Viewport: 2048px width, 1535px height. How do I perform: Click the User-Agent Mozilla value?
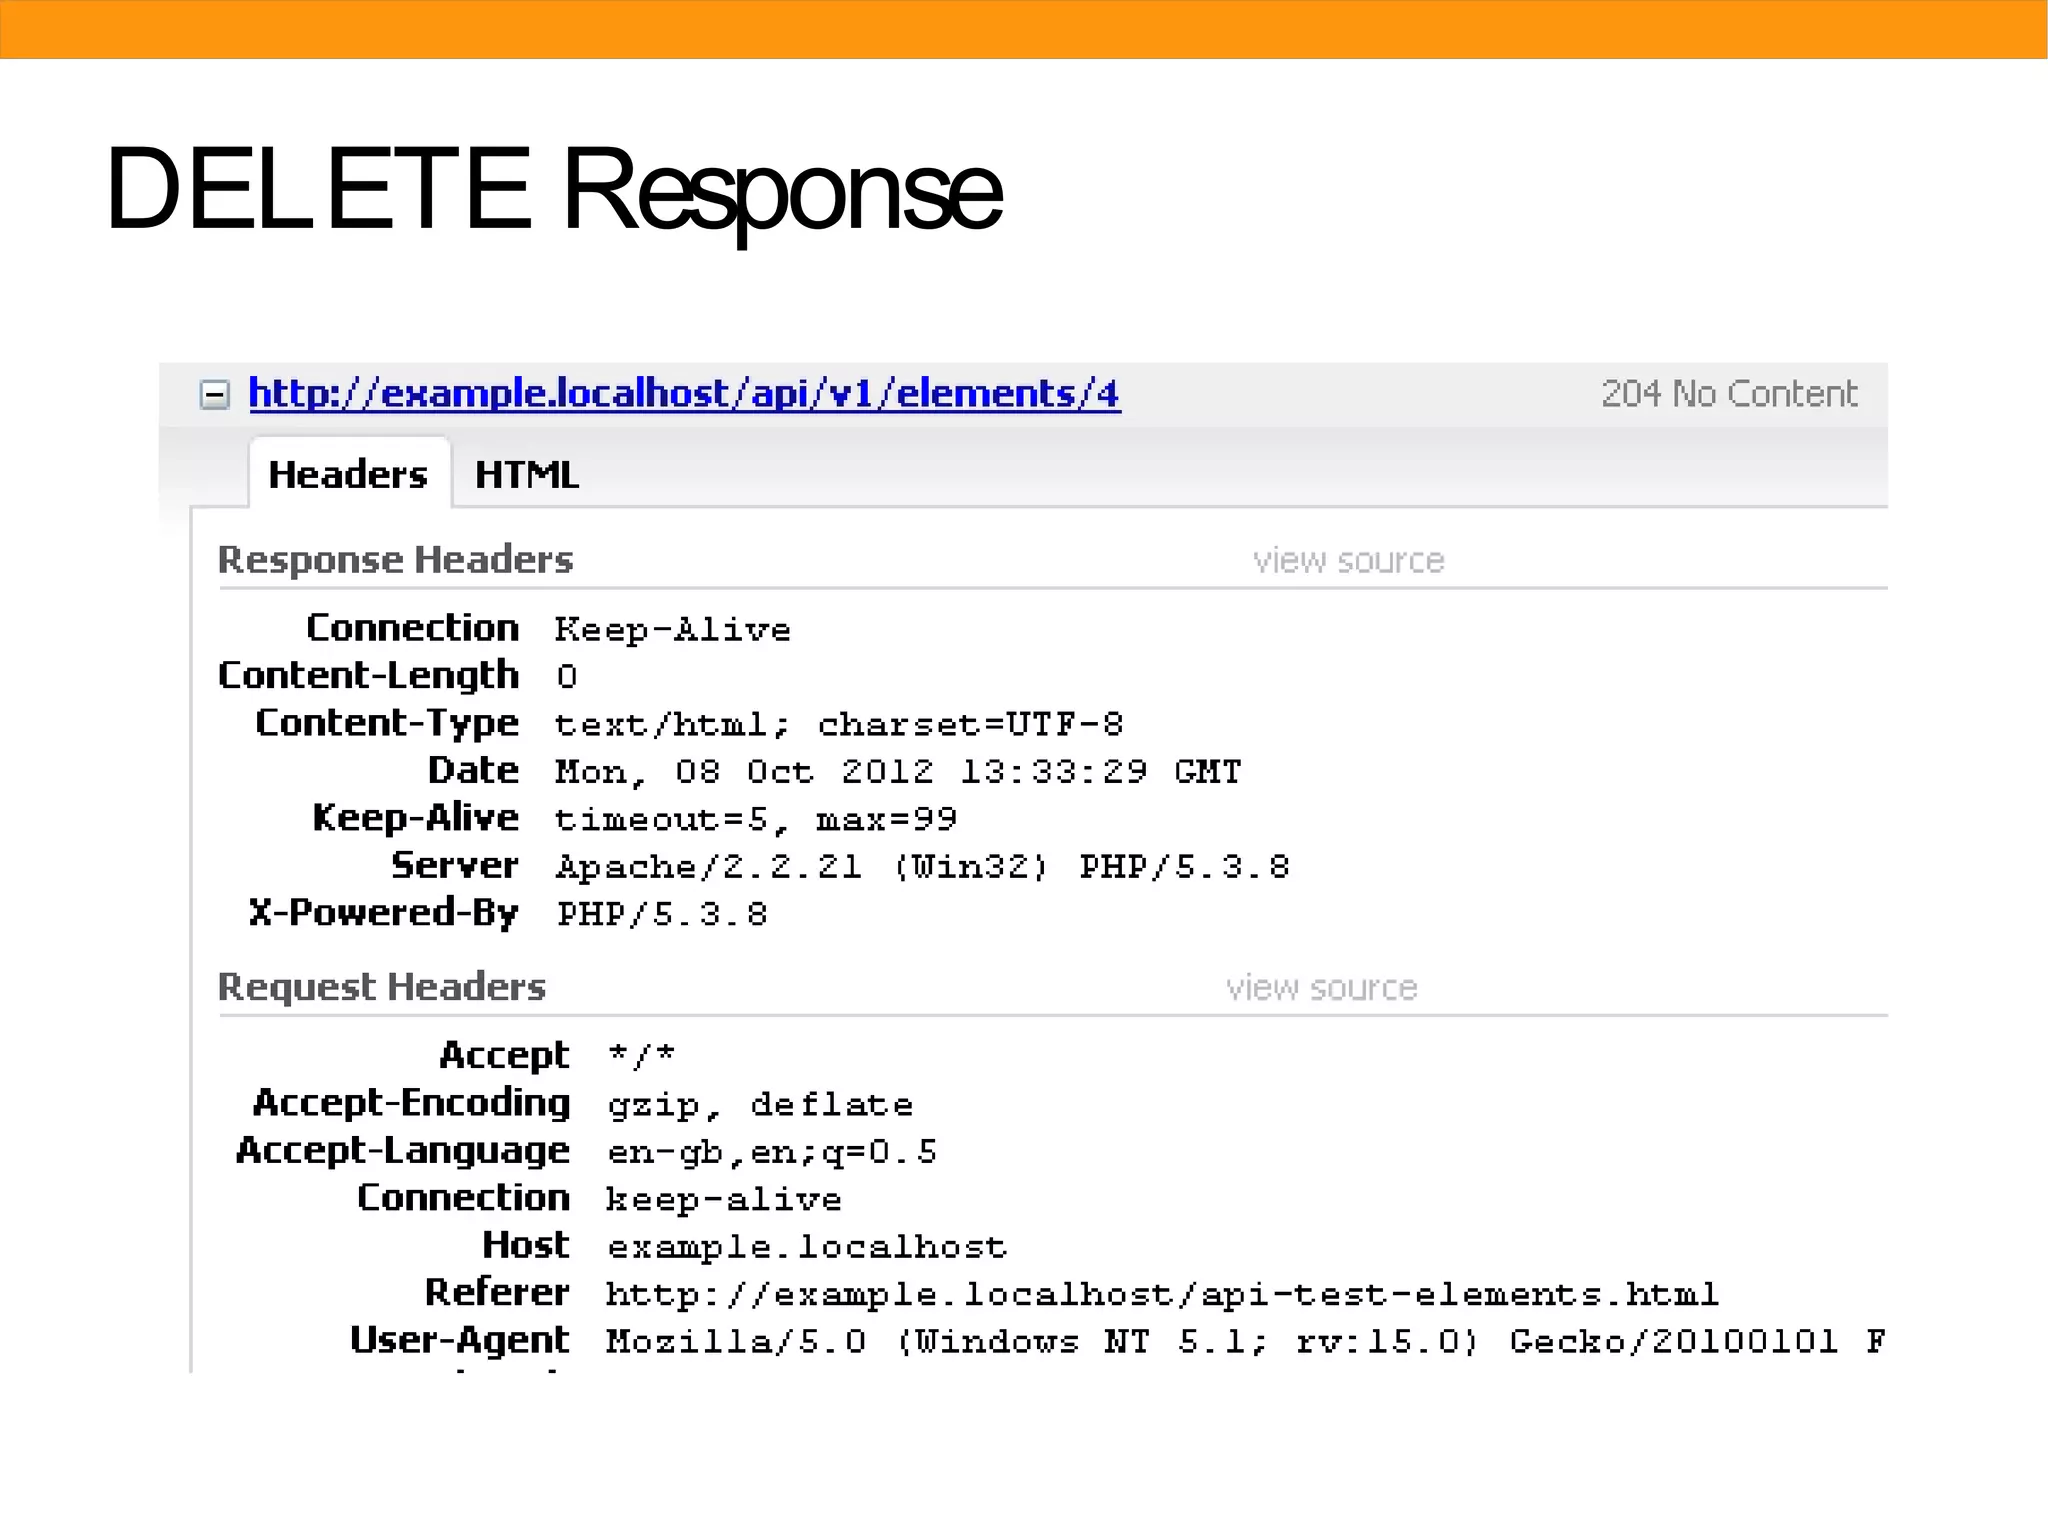click(x=1244, y=1341)
